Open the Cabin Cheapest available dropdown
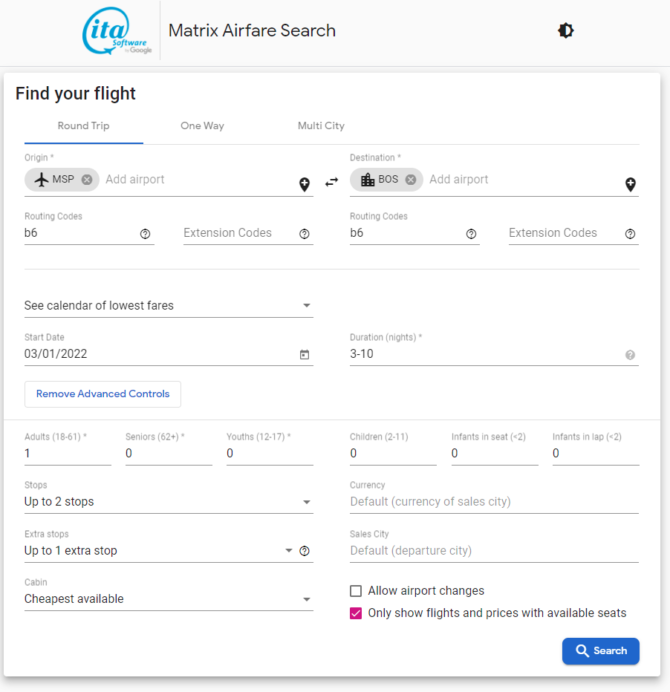This screenshot has height=692, width=670. 169,599
